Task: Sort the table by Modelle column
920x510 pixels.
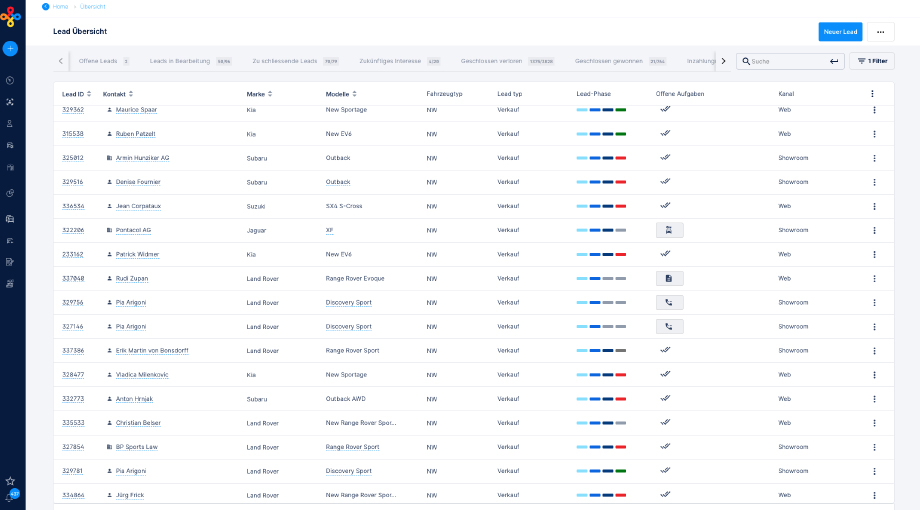Action: pyautogui.click(x=341, y=94)
